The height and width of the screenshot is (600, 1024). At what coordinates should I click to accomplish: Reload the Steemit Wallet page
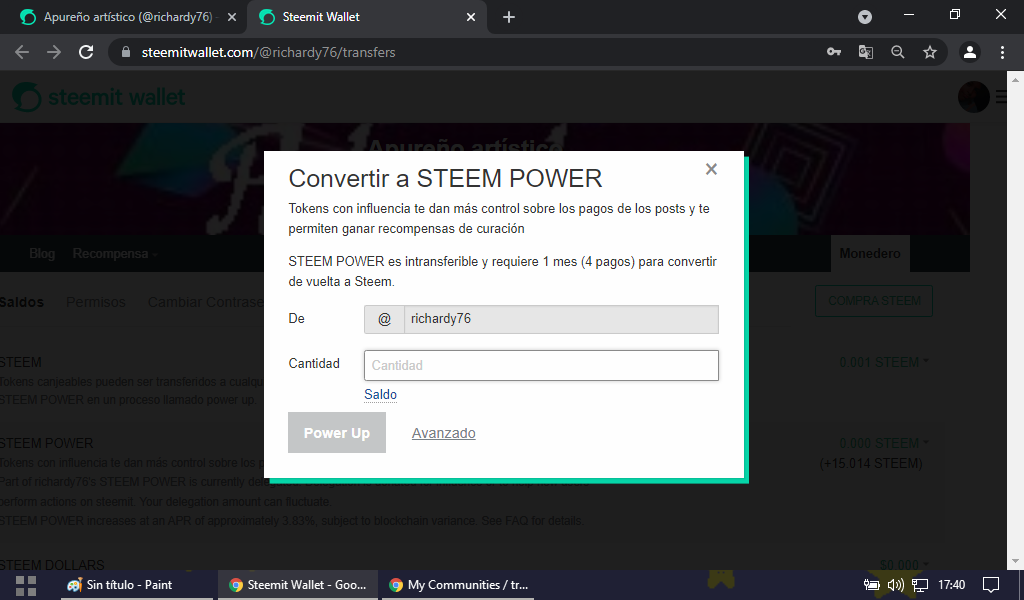tap(86, 52)
